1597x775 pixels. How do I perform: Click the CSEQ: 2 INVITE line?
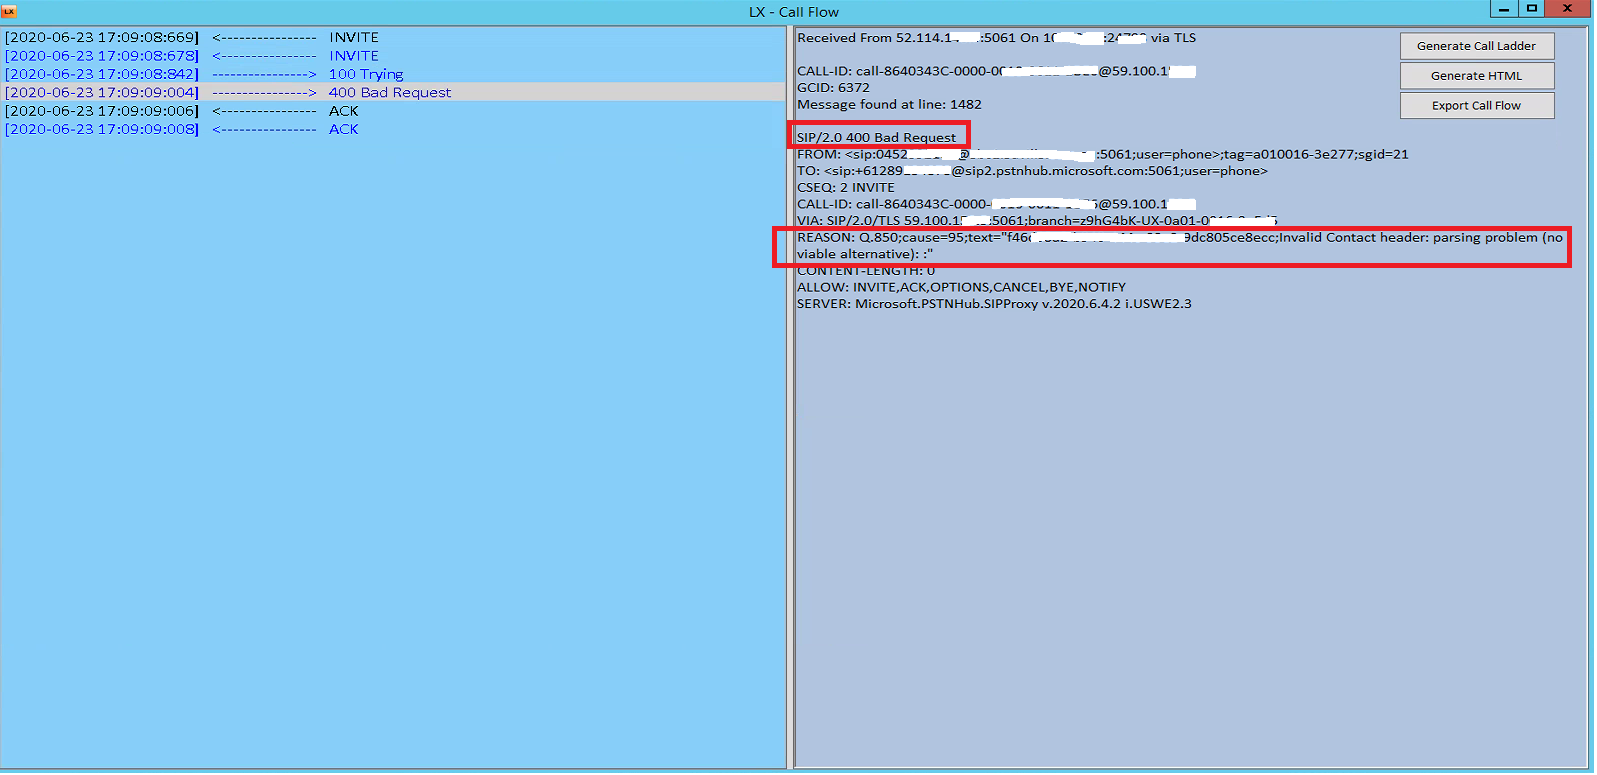pyautogui.click(x=845, y=188)
